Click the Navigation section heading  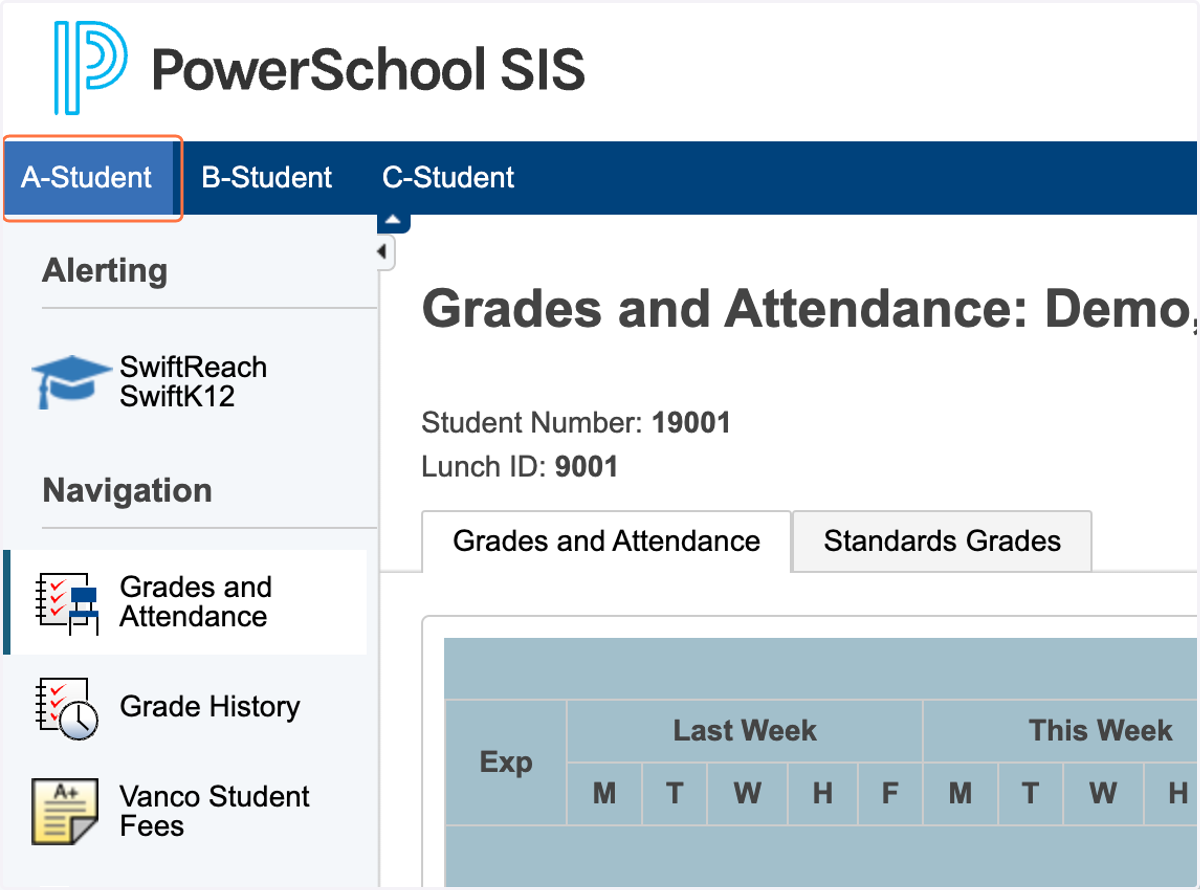click(127, 491)
